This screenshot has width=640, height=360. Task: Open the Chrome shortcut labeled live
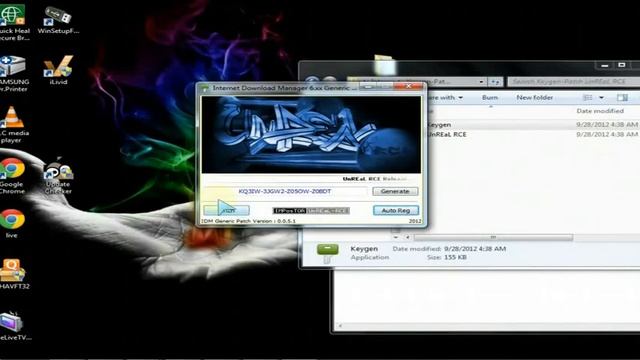12,223
